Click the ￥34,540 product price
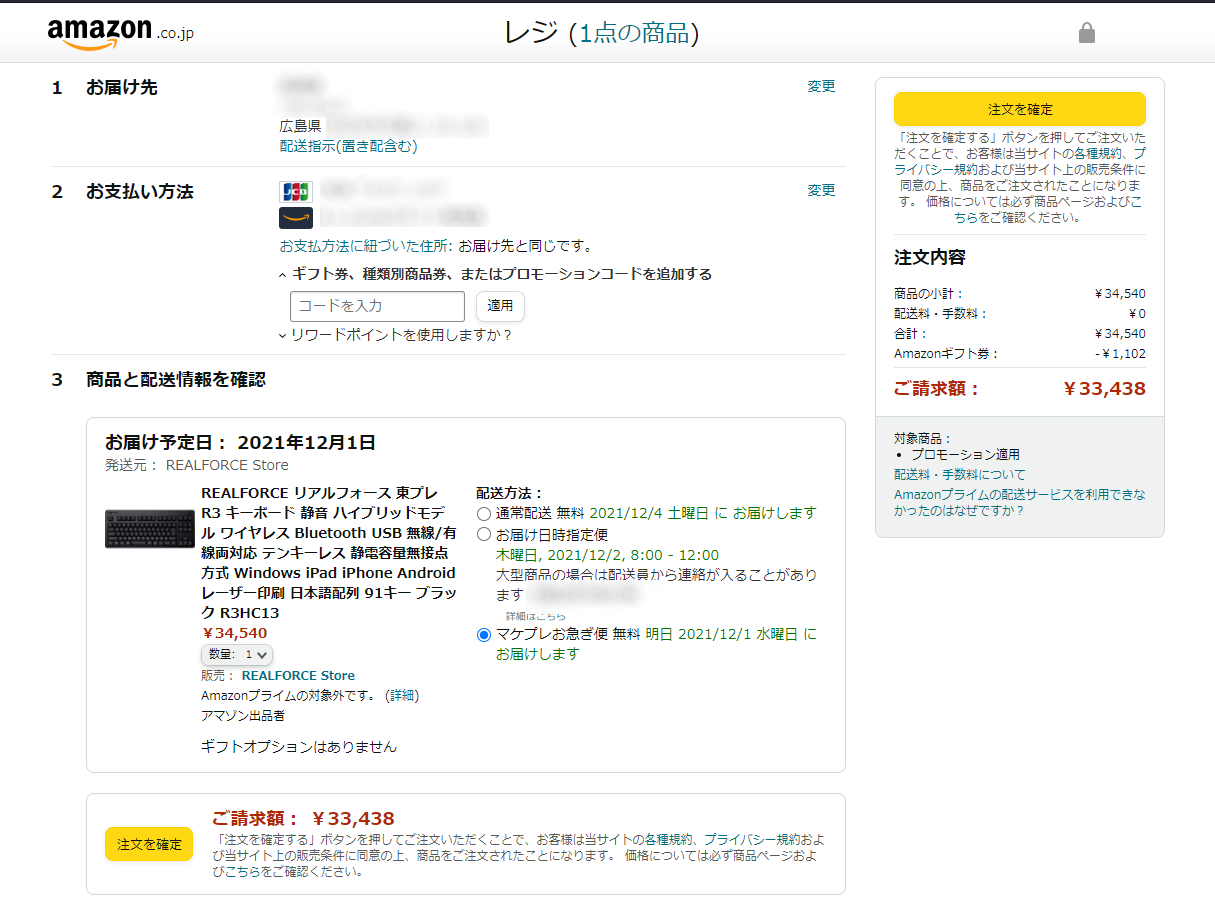 [235, 633]
